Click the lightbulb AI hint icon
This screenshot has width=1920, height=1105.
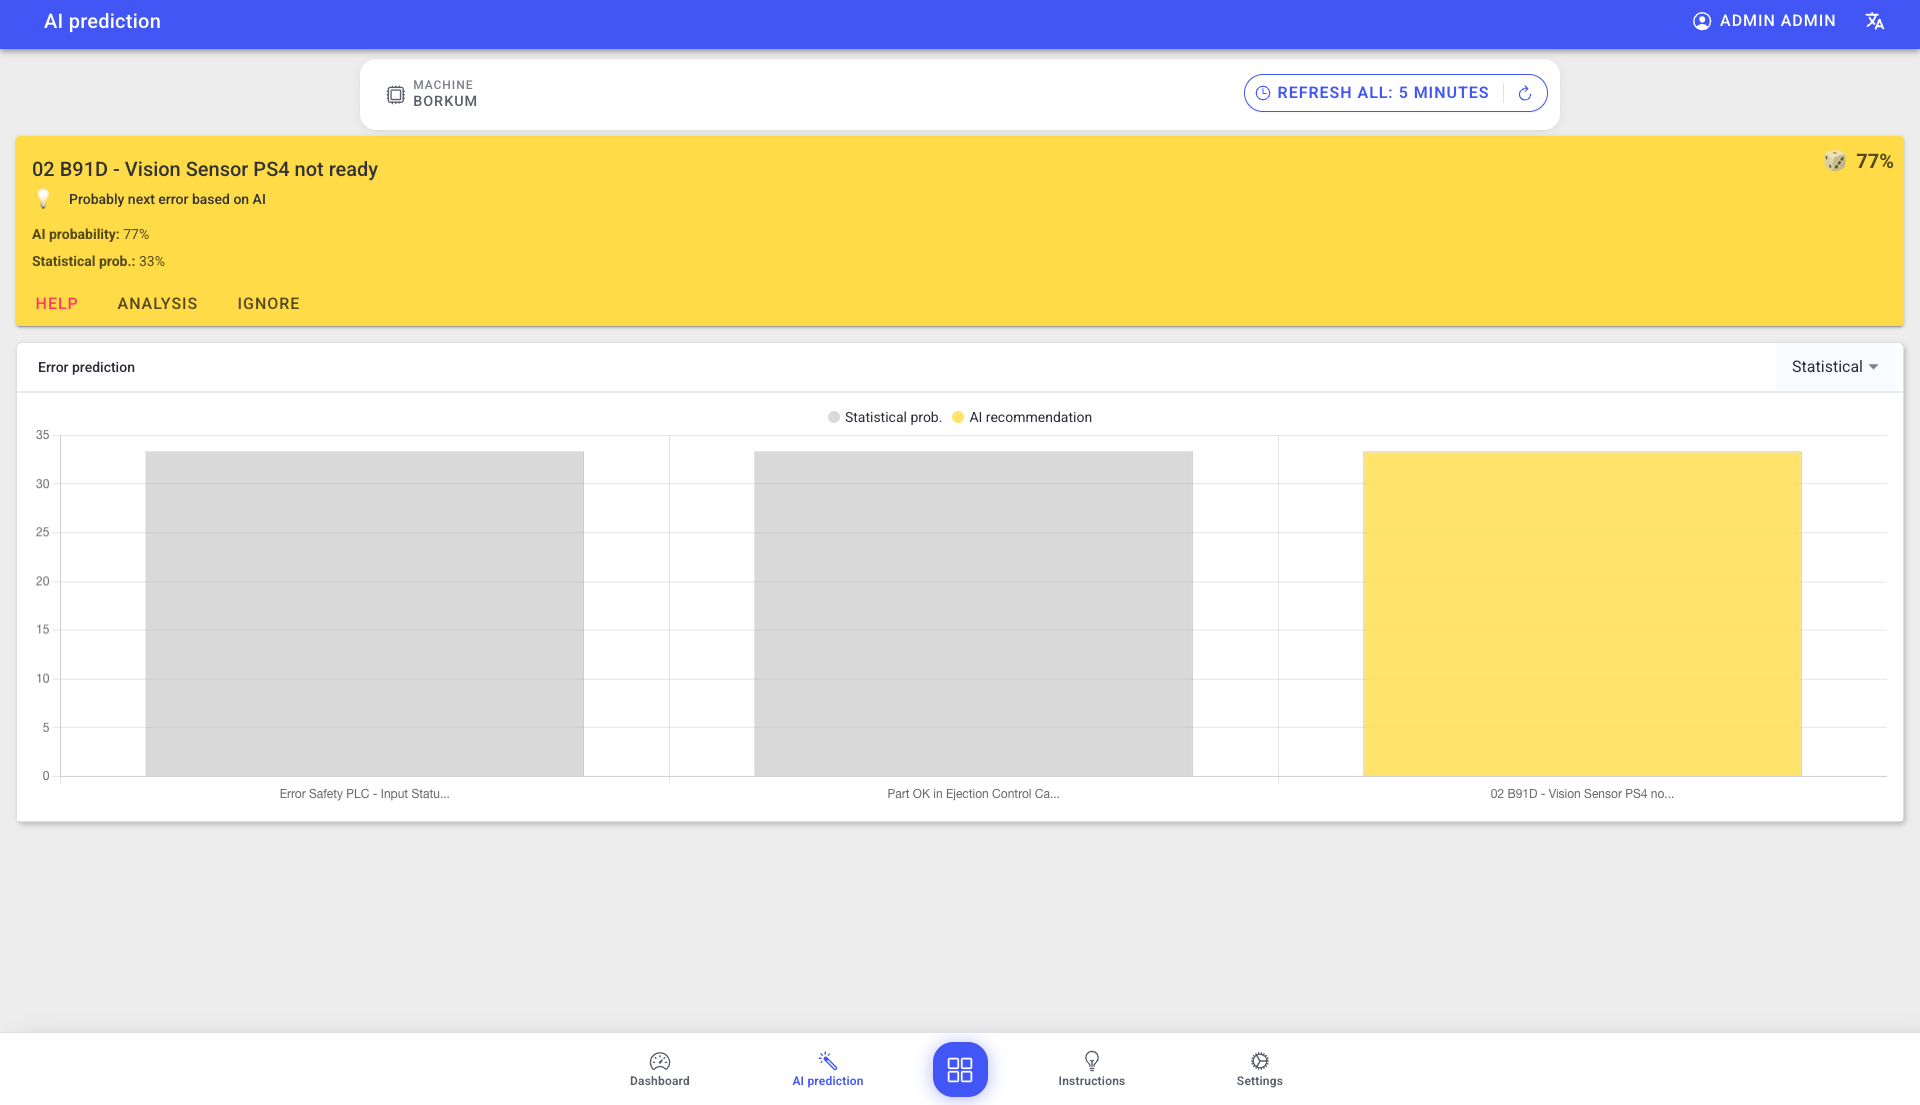click(x=43, y=199)
